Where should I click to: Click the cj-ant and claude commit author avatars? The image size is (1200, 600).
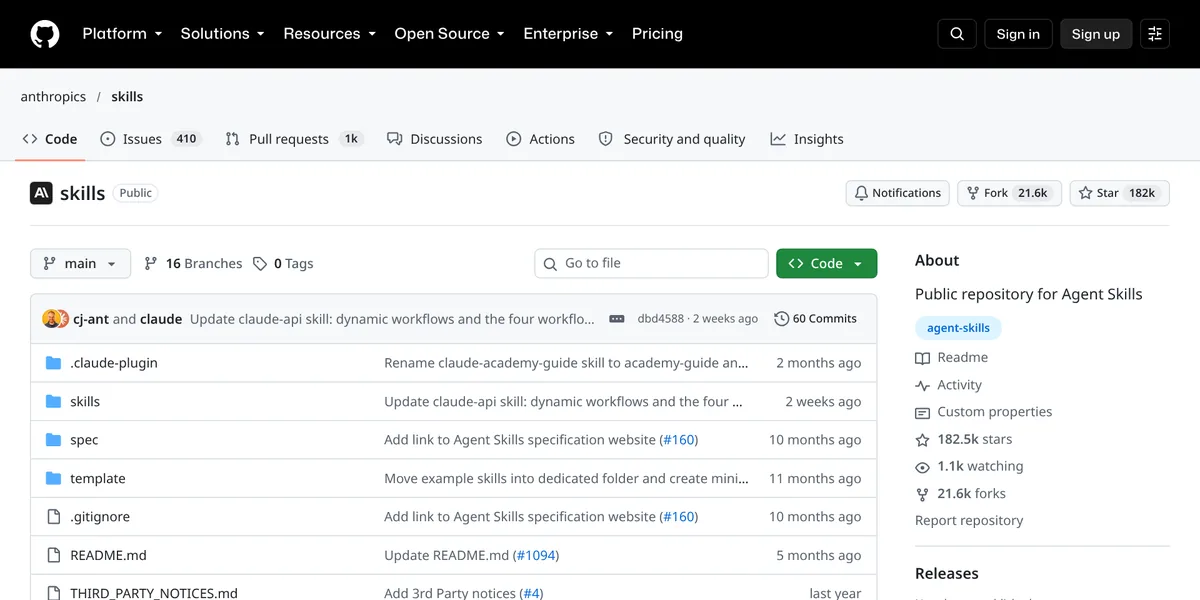tap(55, 319)
